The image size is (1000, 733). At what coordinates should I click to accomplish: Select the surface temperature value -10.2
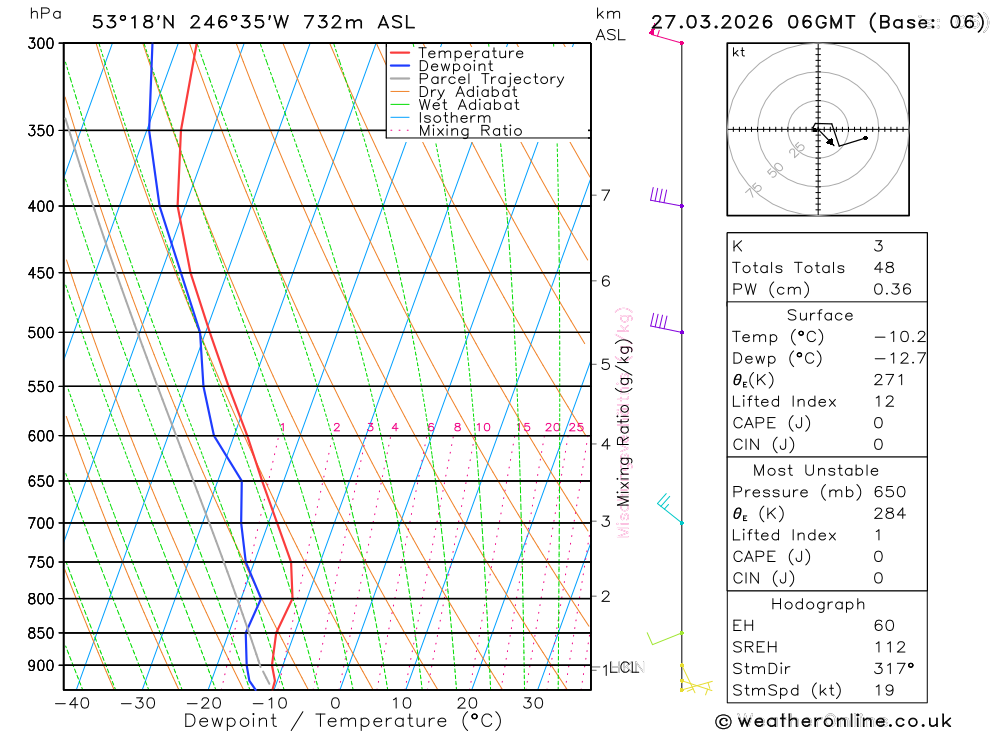coord(900,337)
